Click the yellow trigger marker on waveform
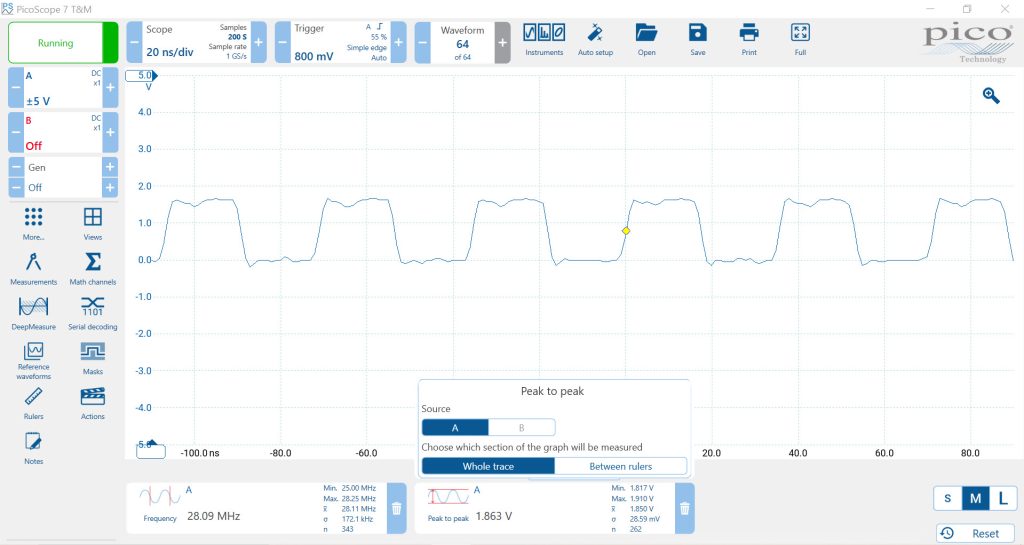The width and height of the screenshot is (1024, 545). pos(626,231)
